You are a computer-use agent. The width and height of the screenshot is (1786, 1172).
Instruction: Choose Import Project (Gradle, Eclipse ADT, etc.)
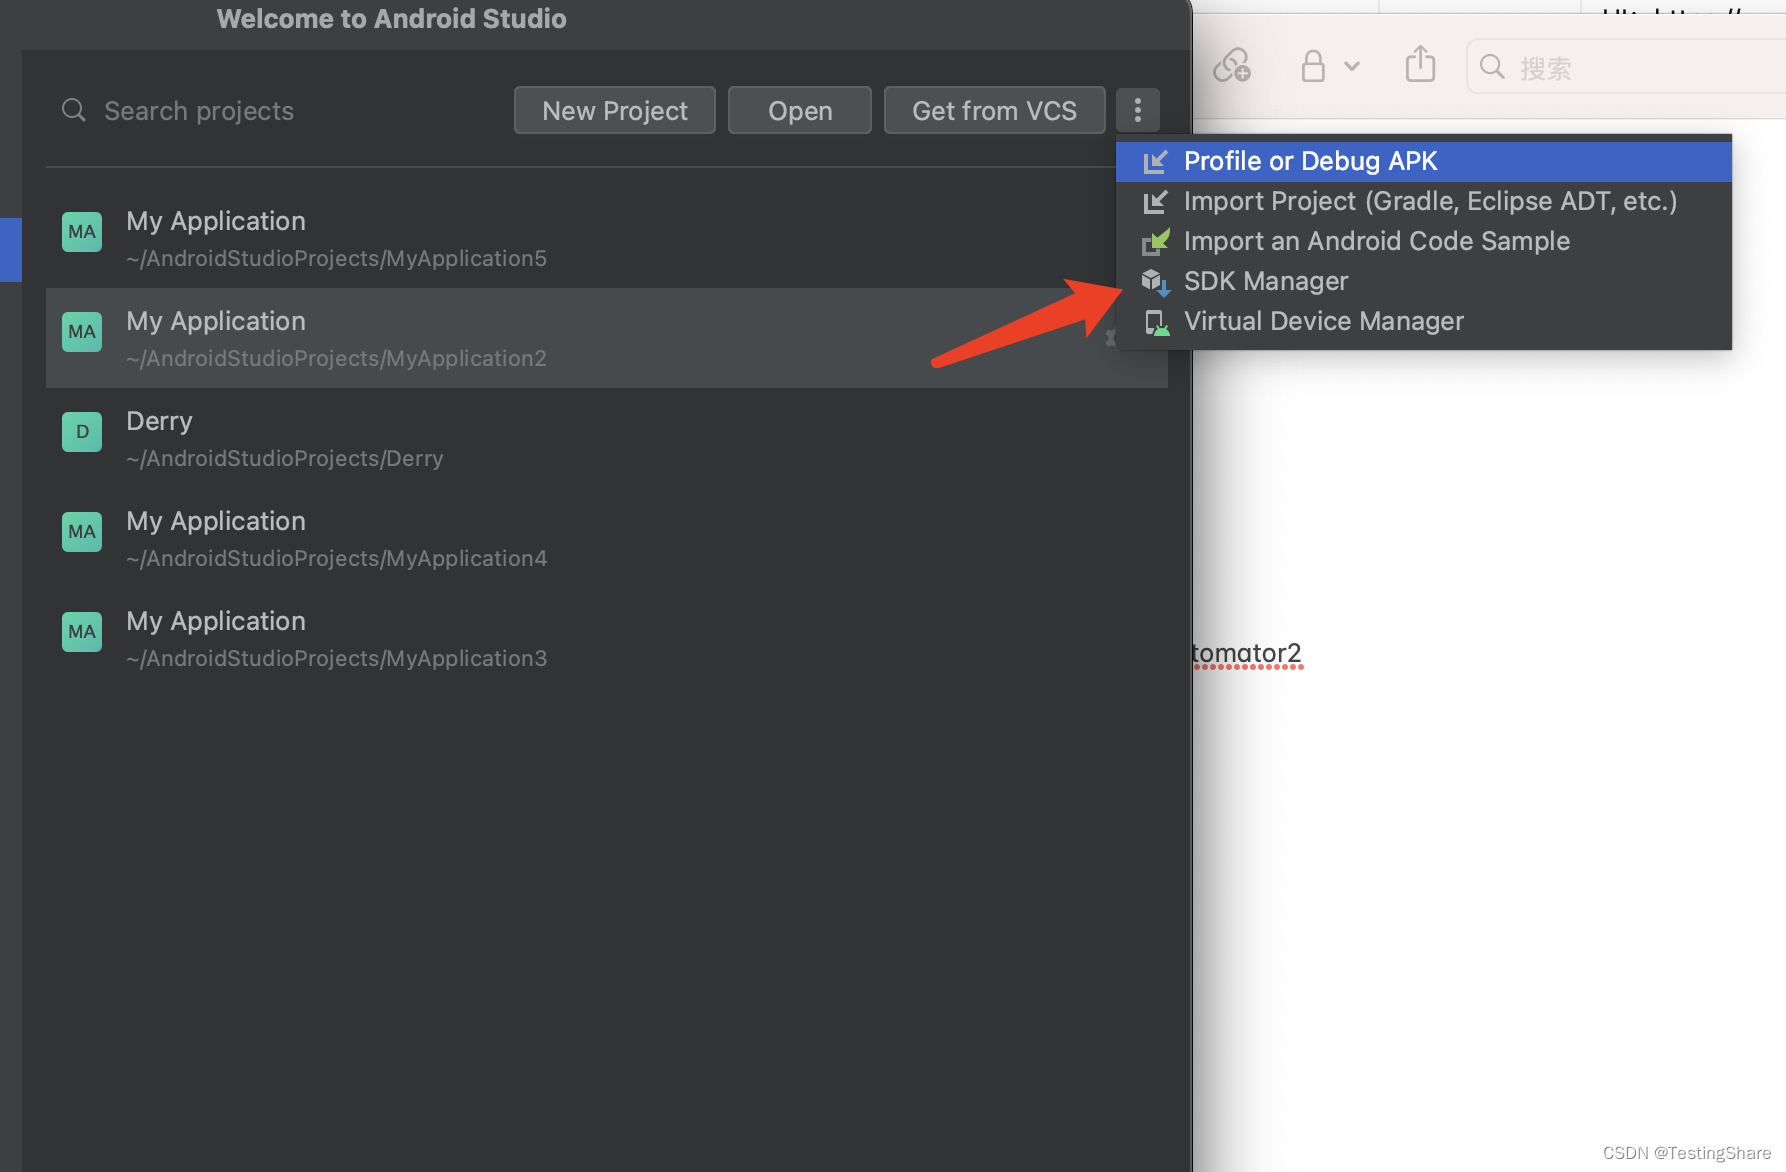tap(1424, 201)
